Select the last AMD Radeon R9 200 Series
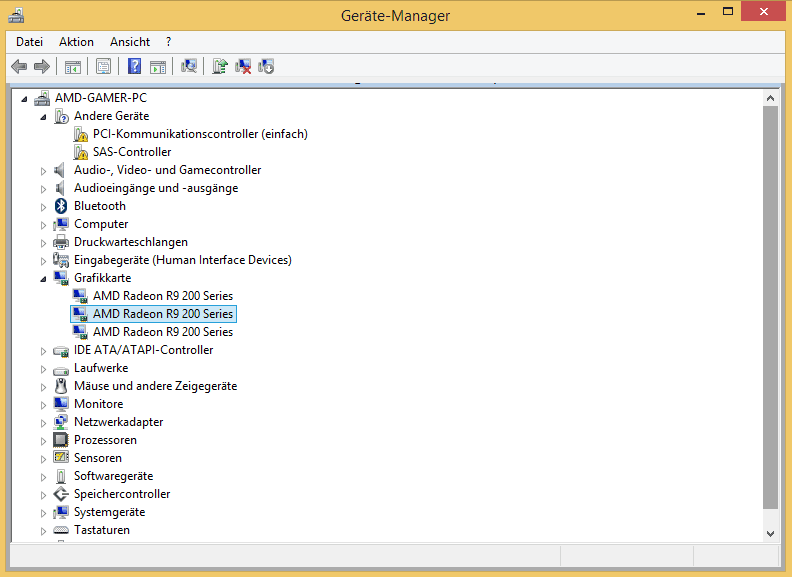Screen dimensions: 792x577 pos(163,332)
